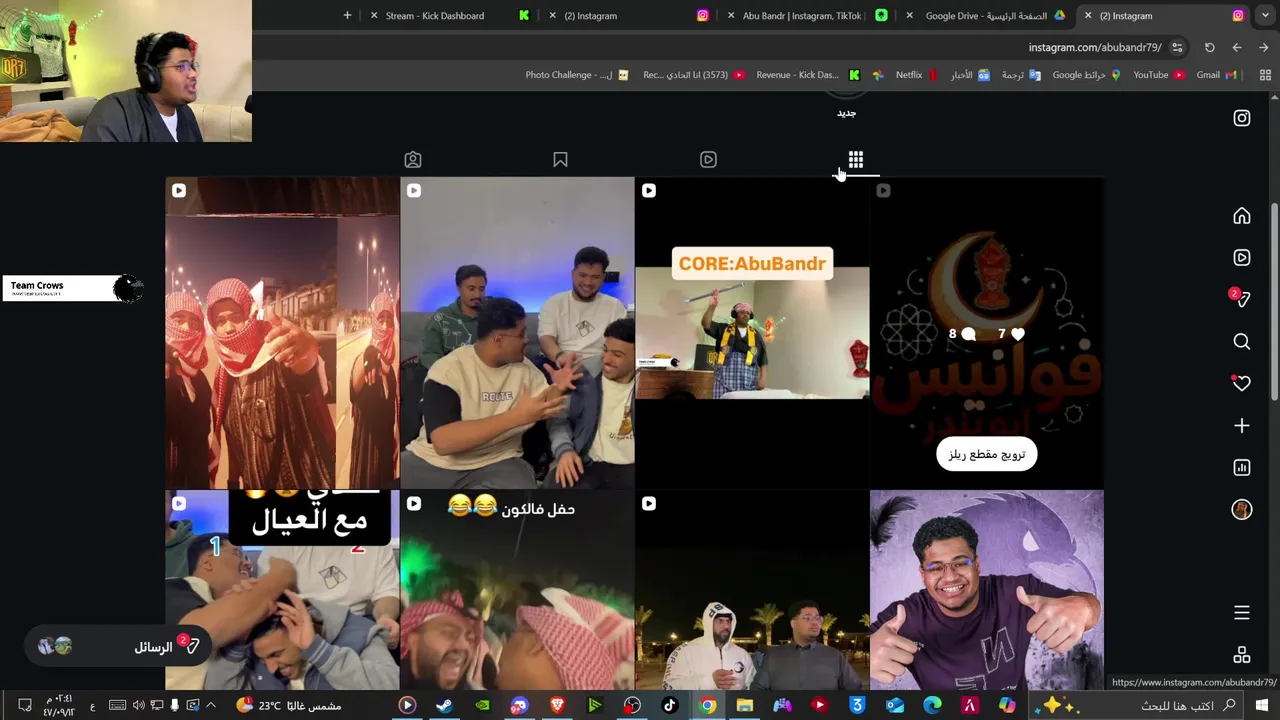Screen dimensions: 1280x720
Task: Open the جديد new highlight
Action: pyautogui.click(x=846, y=113)
